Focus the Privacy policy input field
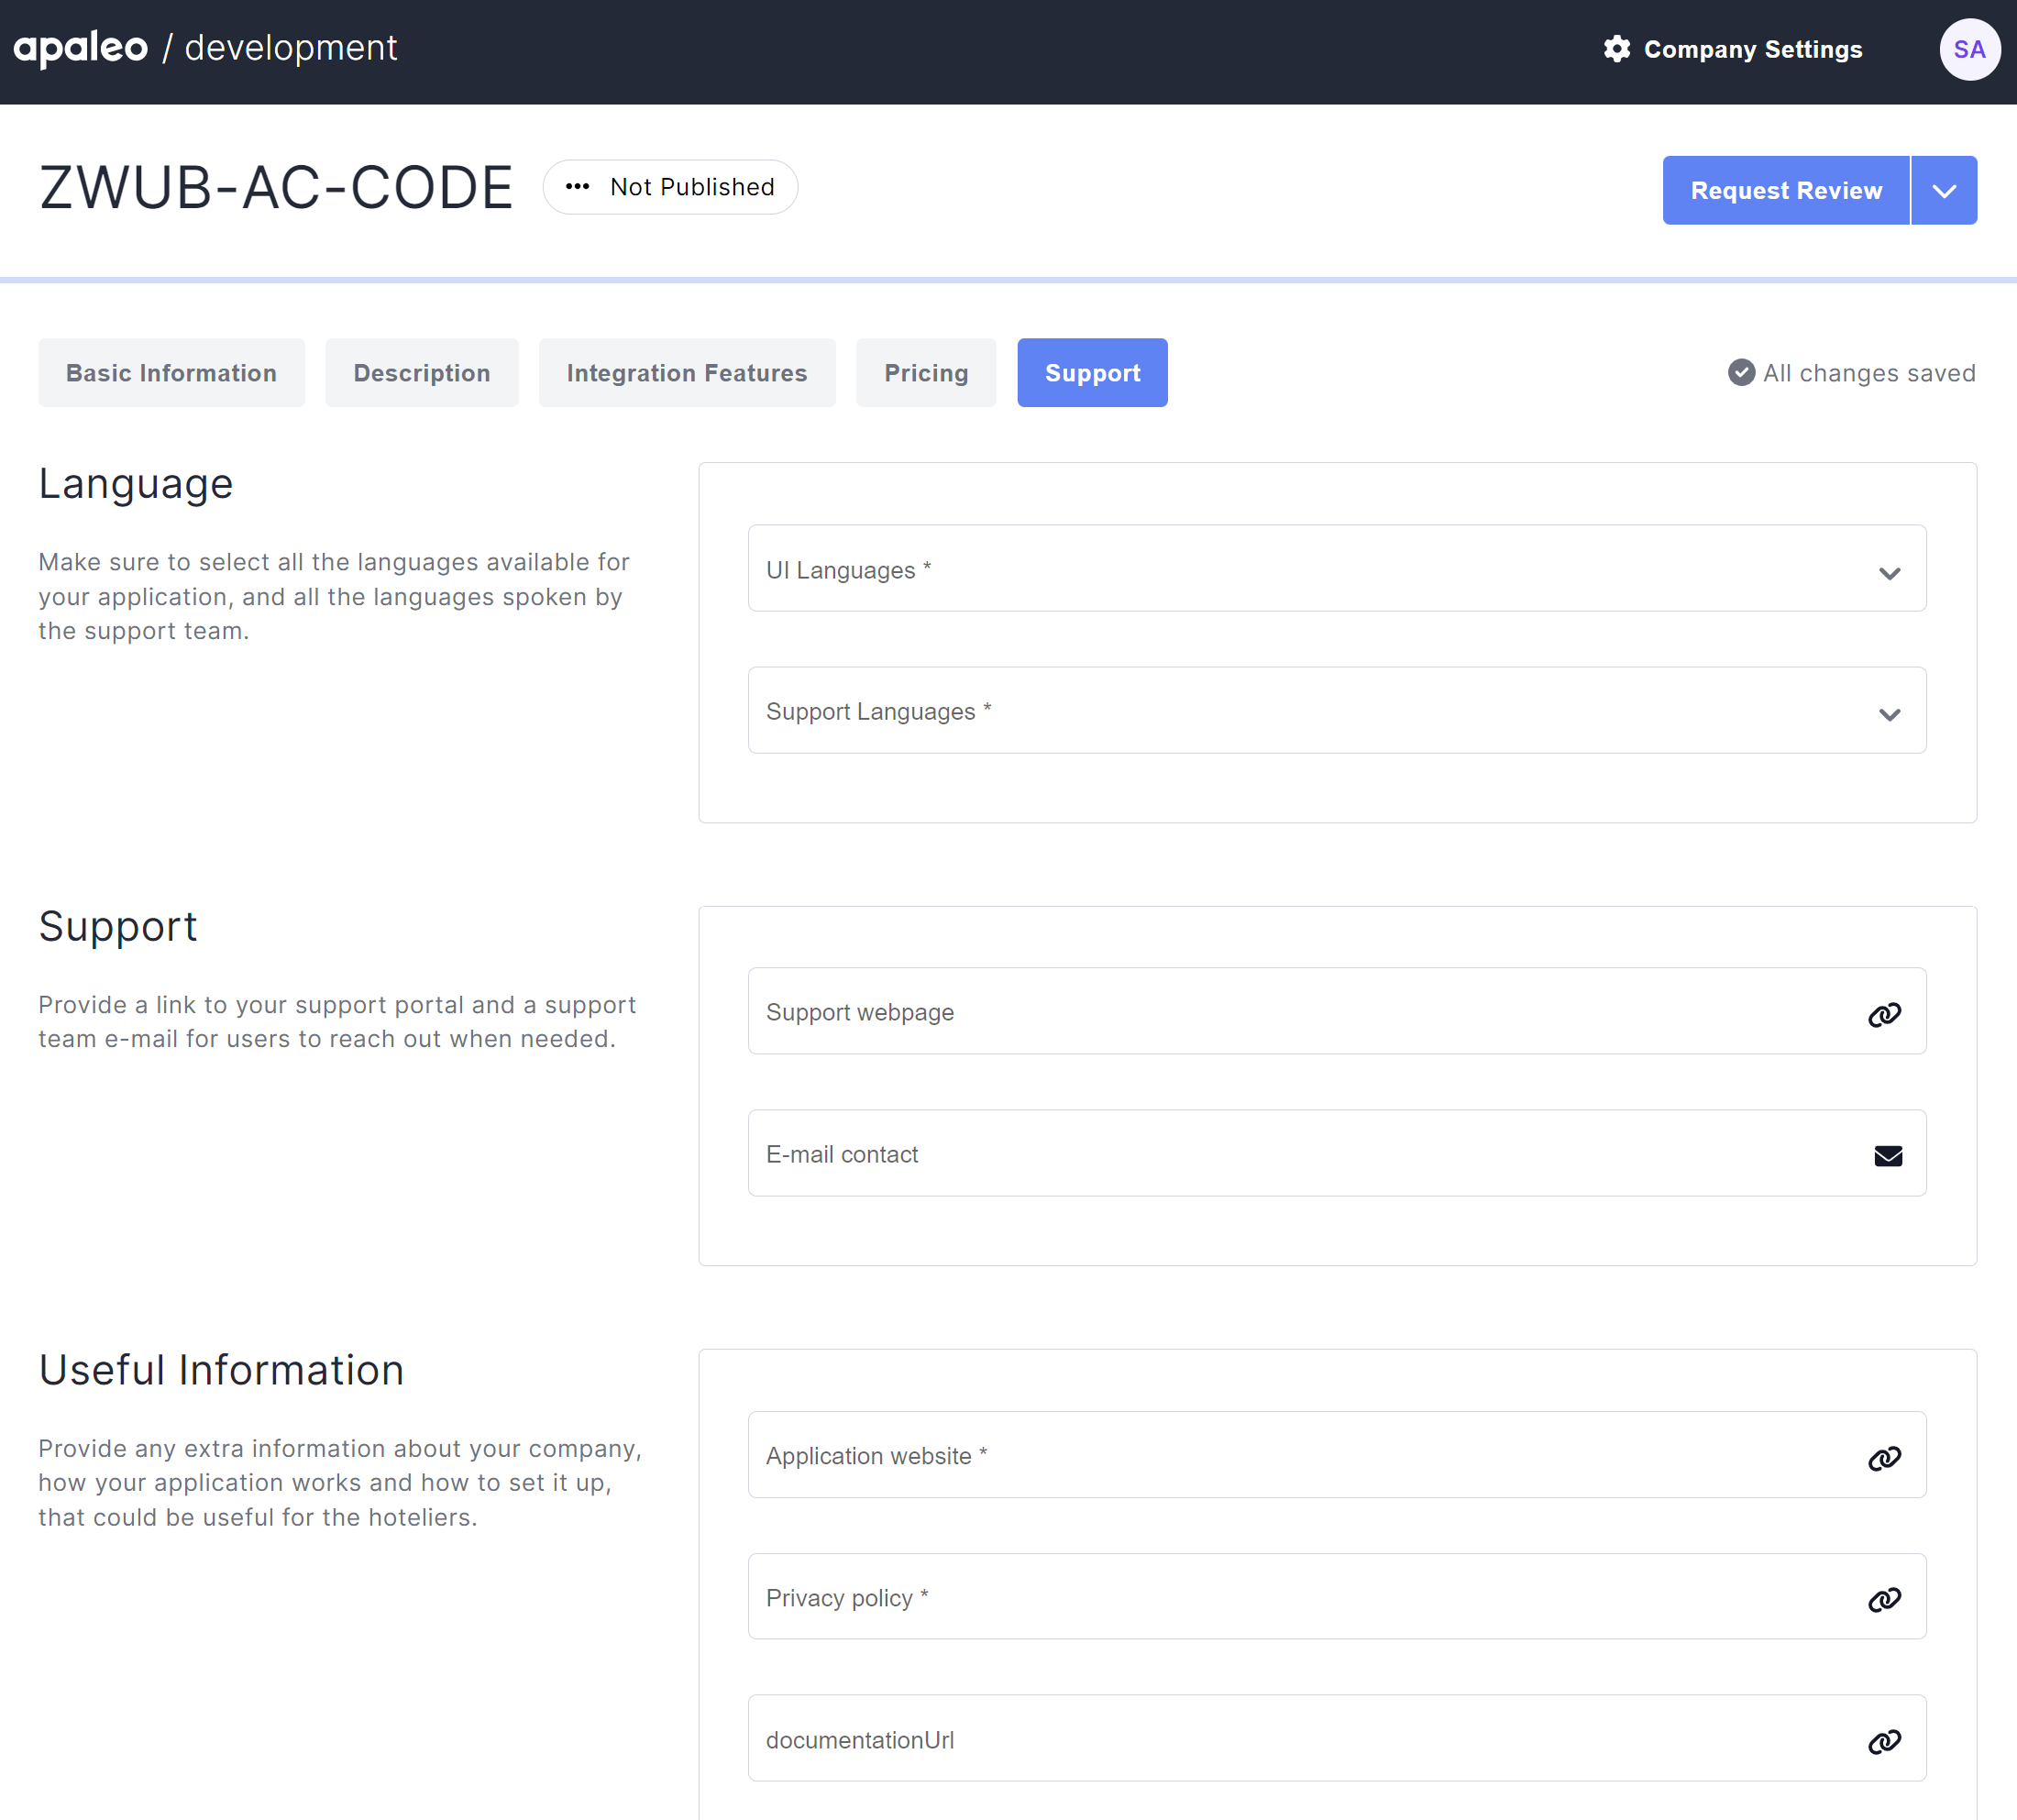 pos(1336,1597)
